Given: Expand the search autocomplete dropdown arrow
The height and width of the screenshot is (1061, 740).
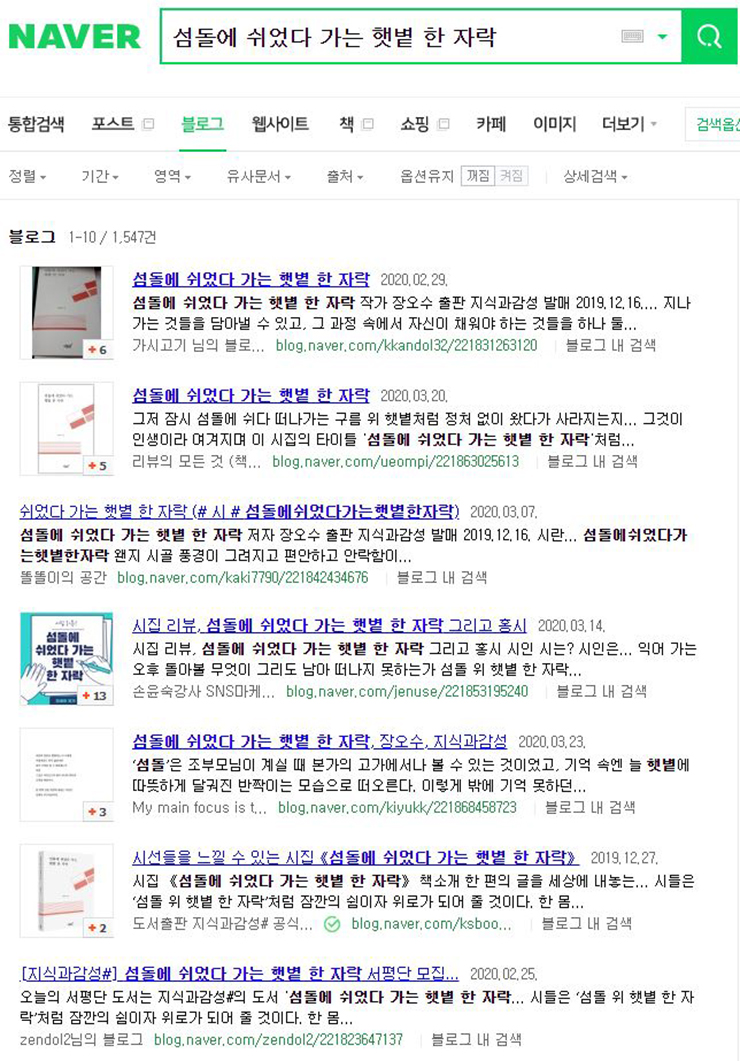Looking at the screenshot, I should click(x=663, y=37).
